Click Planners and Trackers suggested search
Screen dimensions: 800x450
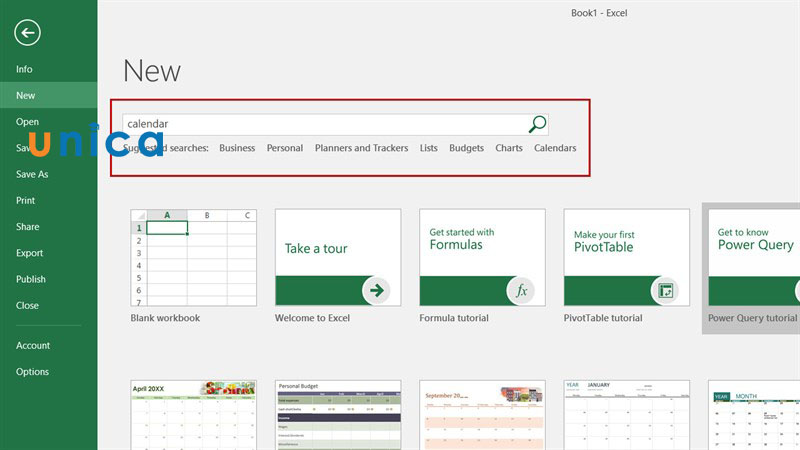361,148
